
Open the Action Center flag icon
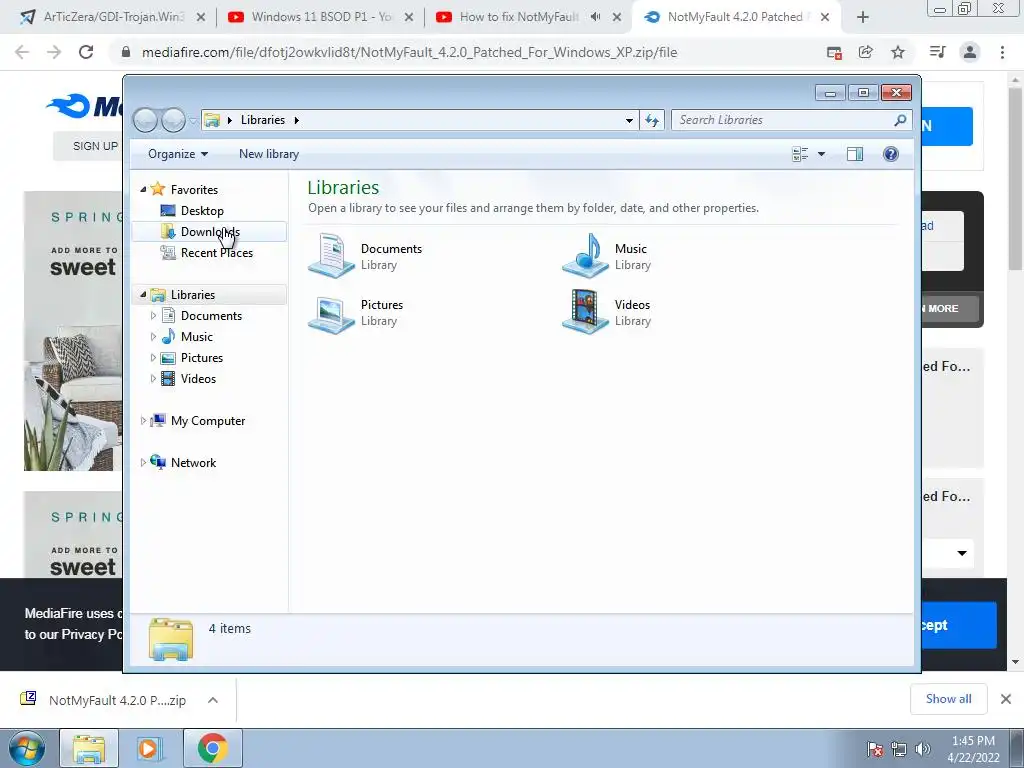tap(875, 749)
